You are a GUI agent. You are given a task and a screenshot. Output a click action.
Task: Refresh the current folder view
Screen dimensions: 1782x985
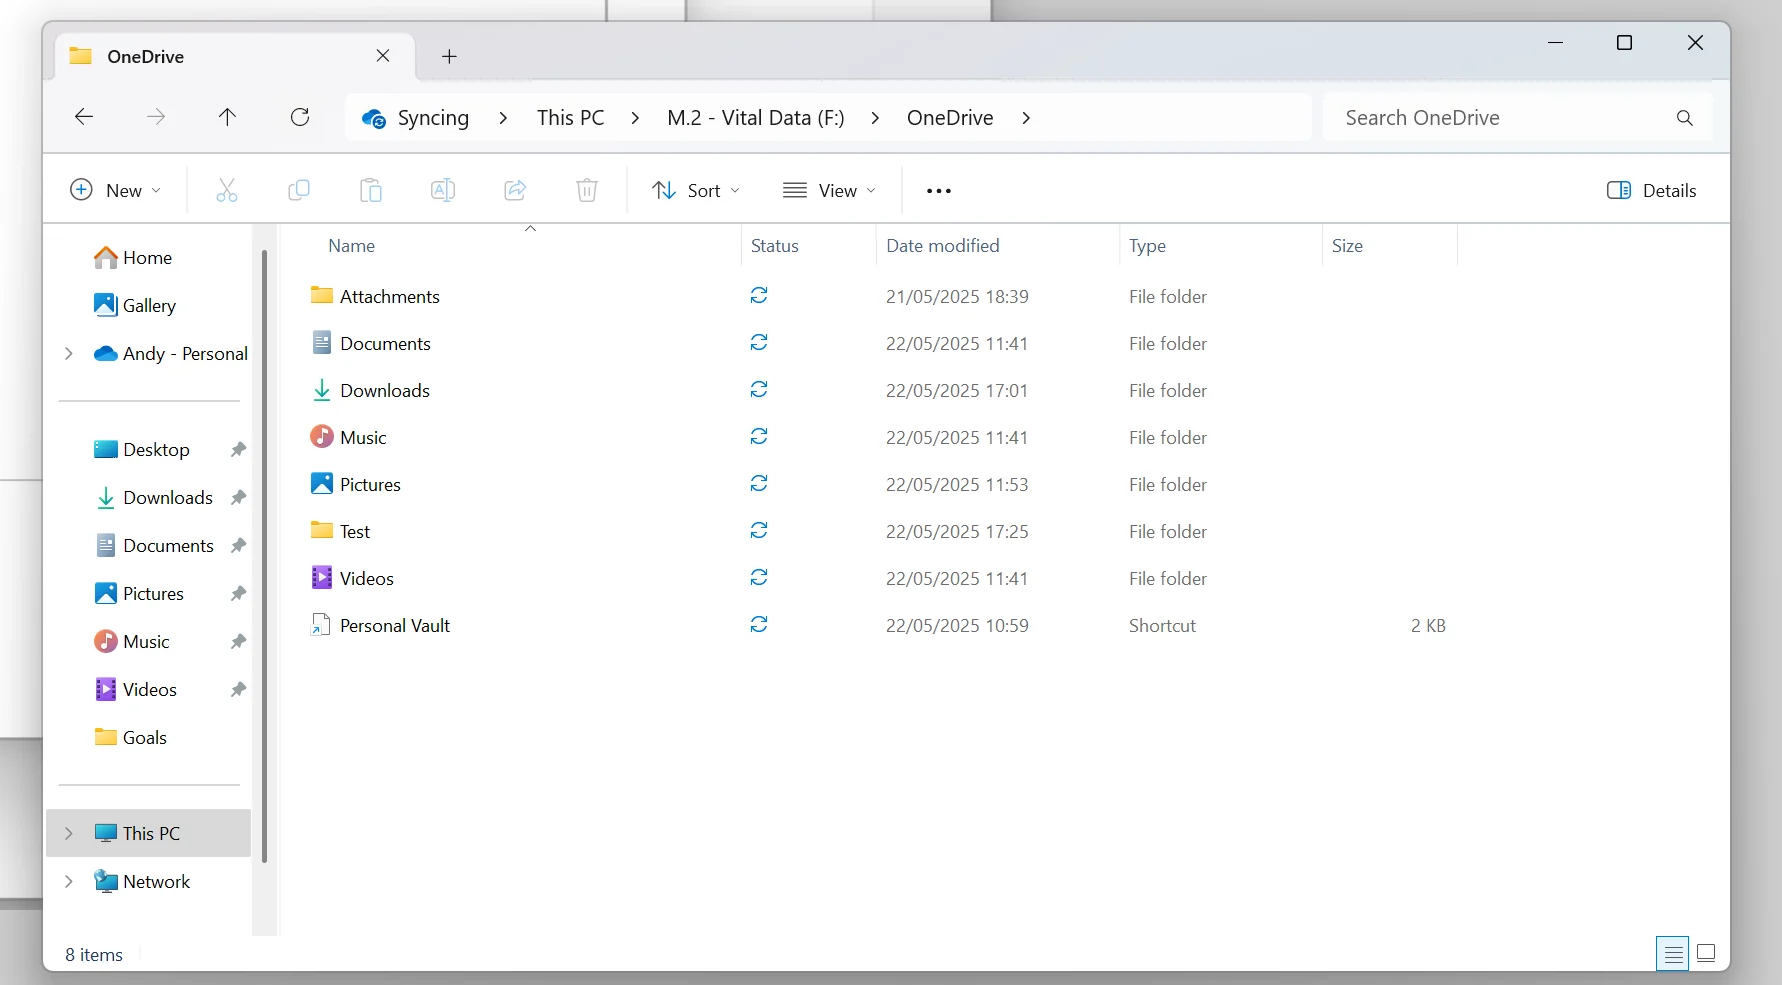[x=300, y=117]
